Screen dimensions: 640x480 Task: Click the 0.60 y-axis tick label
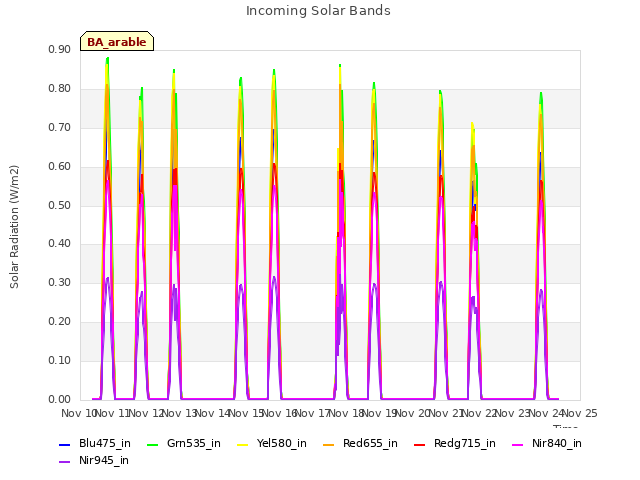60,167
